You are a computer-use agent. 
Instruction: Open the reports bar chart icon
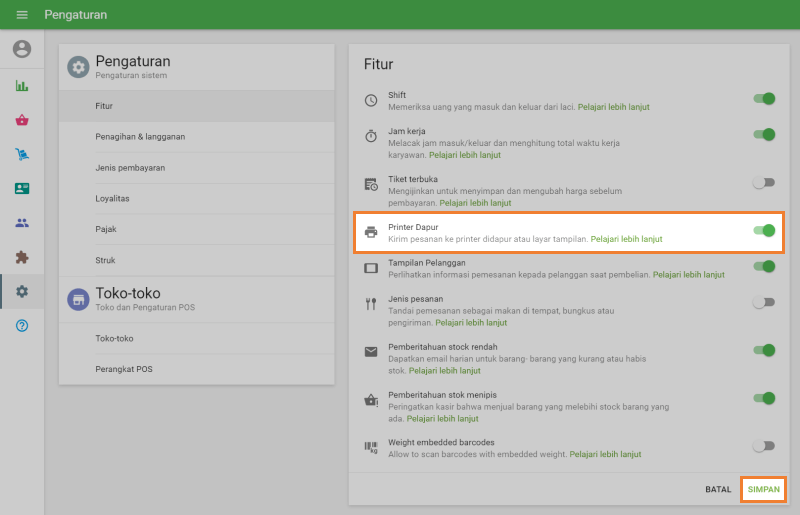point(22,86)
